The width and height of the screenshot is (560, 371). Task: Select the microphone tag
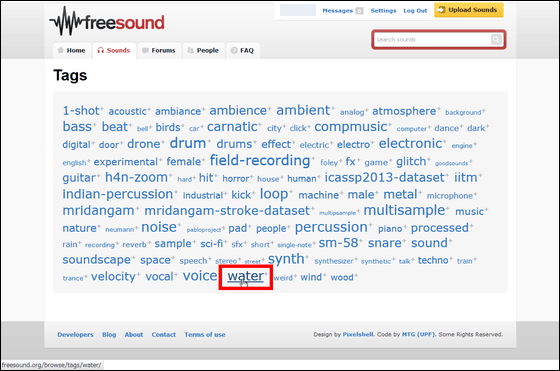click(449, 196)
